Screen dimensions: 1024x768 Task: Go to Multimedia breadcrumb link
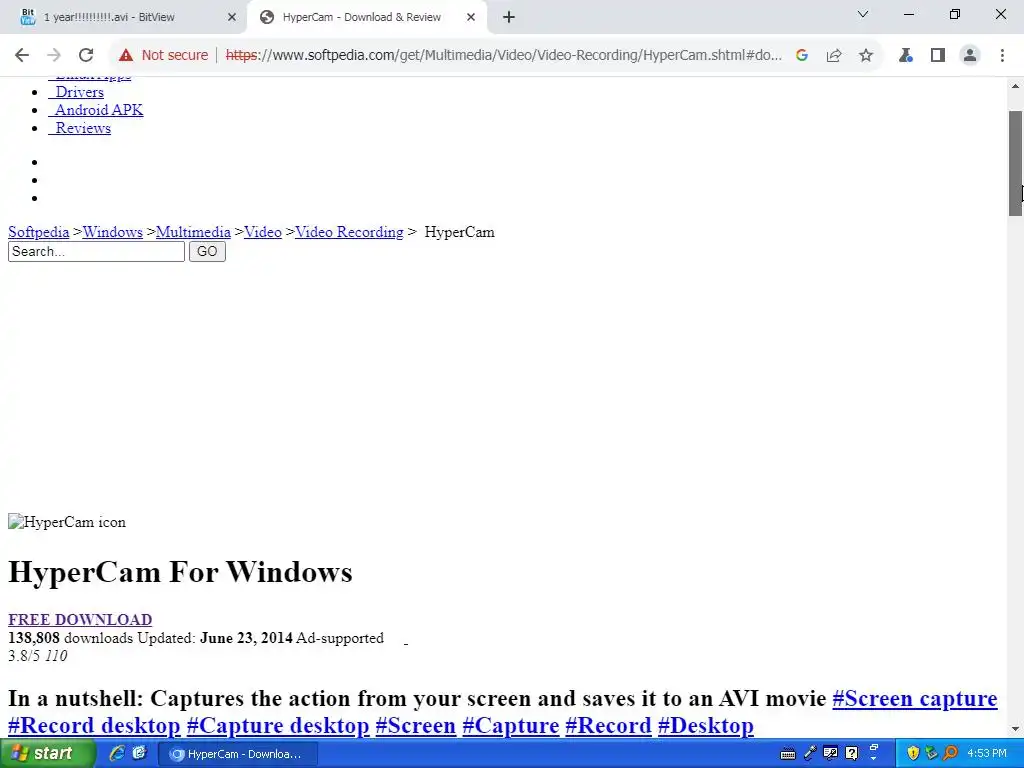click(193, 232)
